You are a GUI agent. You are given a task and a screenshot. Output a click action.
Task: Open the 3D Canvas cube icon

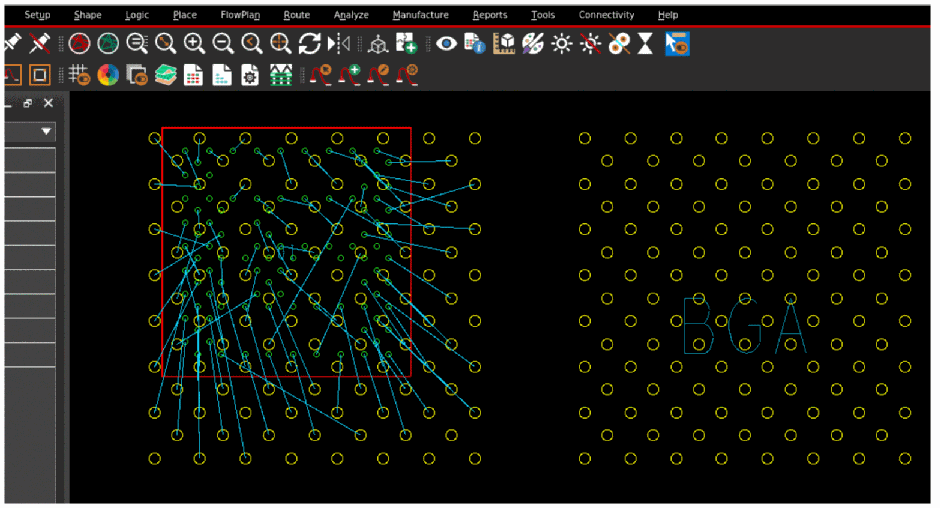click(378, 44)
